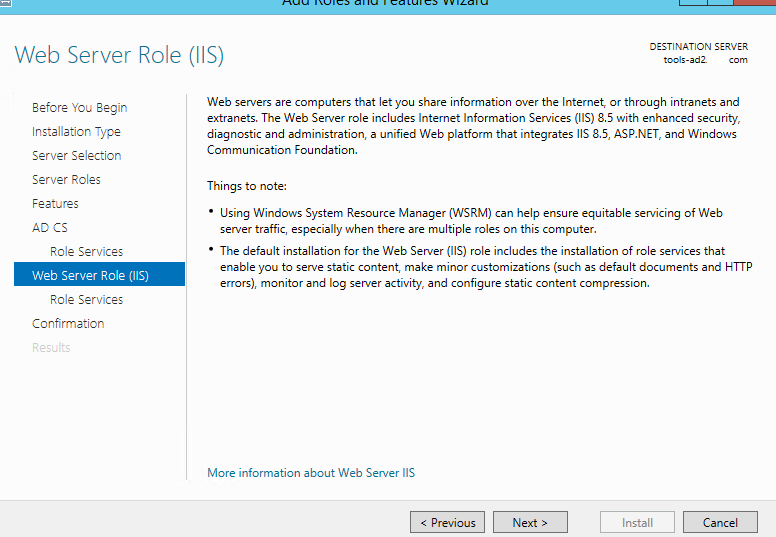Image resolution: width=776 pixels, height=537 pixels.
Task: Go to Before You Begin step
Action: pyautogui.click(x=80, y=107)
